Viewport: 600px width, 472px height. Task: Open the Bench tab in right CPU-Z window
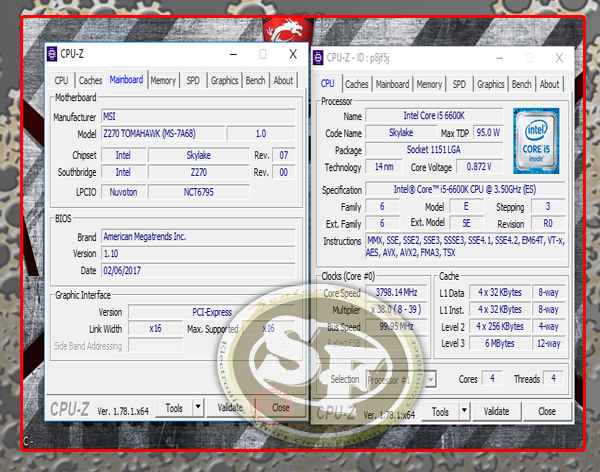tap(522, 84)
